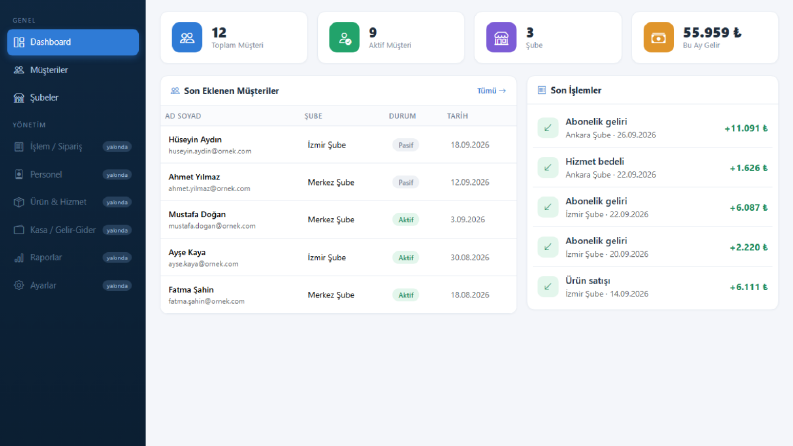This screenshot has width=793, height=446.
Task: Select İşlem / Sipariş menu entry
Action: point(73,147)
